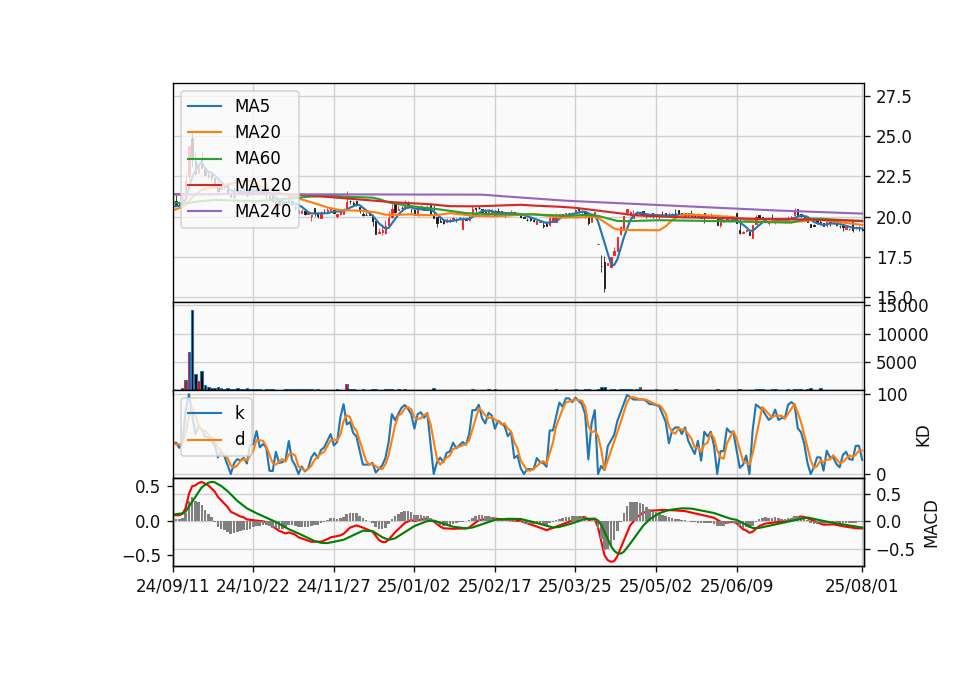Image resolution: width=960 pixels, height=690 pixels.
Task: Click the KD axis title
Action: [x=923, y=436]
